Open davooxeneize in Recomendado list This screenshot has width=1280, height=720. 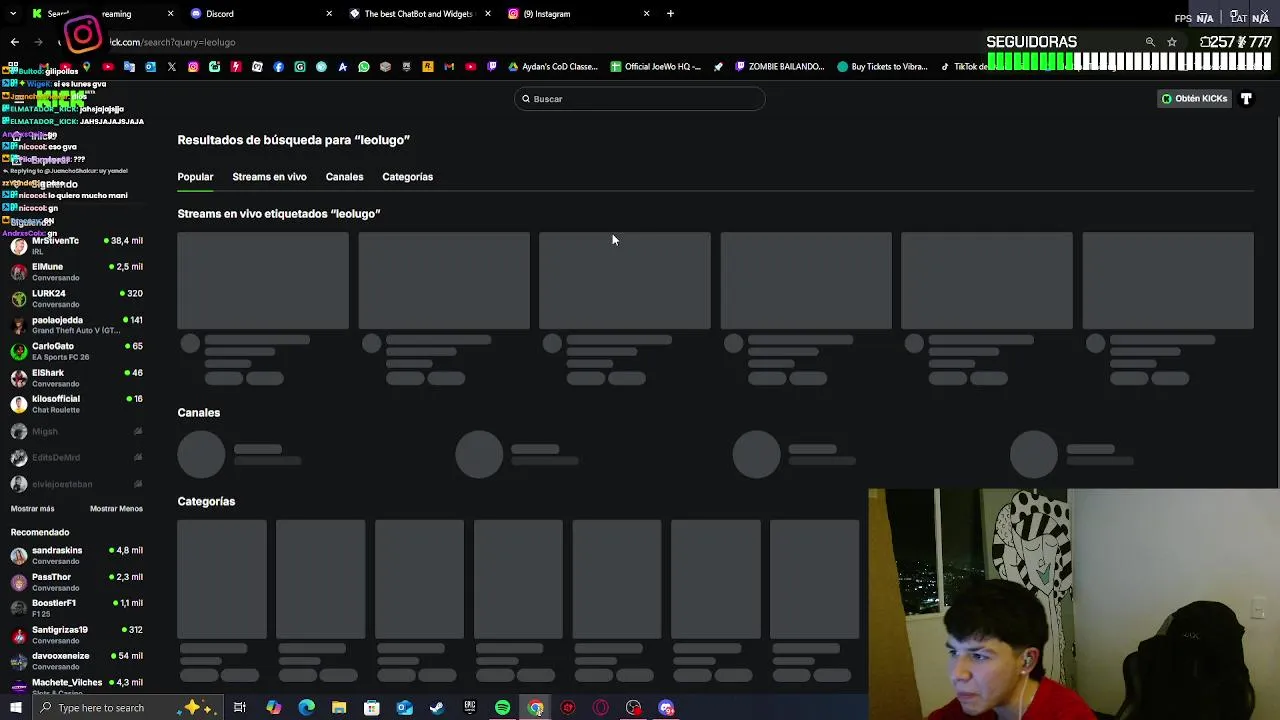pyautogui.click(x=76, y=661)
